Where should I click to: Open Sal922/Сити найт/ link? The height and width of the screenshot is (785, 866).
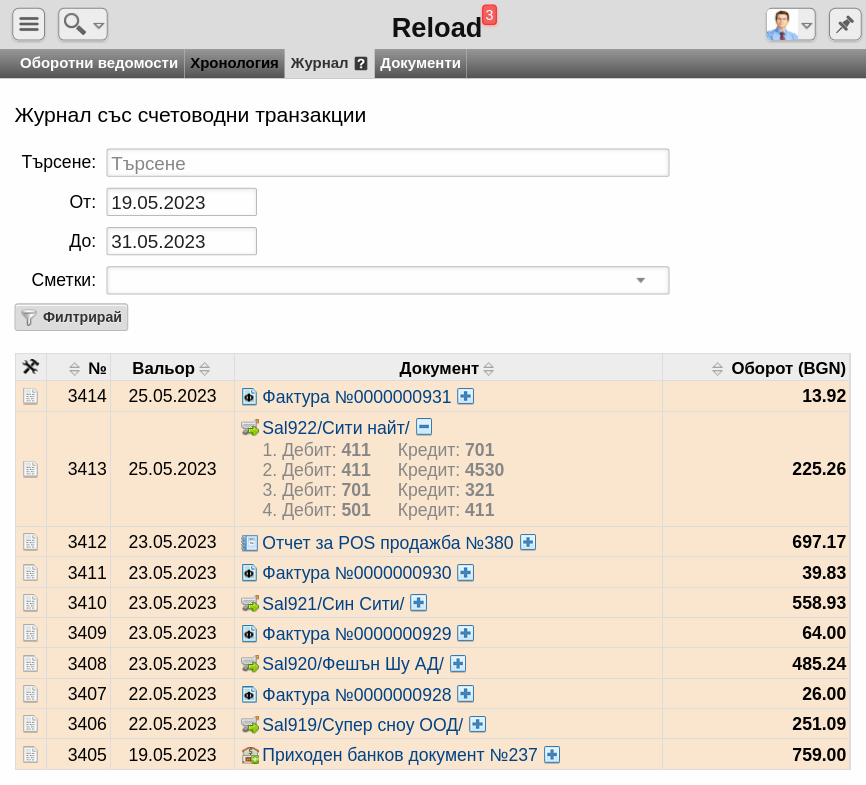336,428
